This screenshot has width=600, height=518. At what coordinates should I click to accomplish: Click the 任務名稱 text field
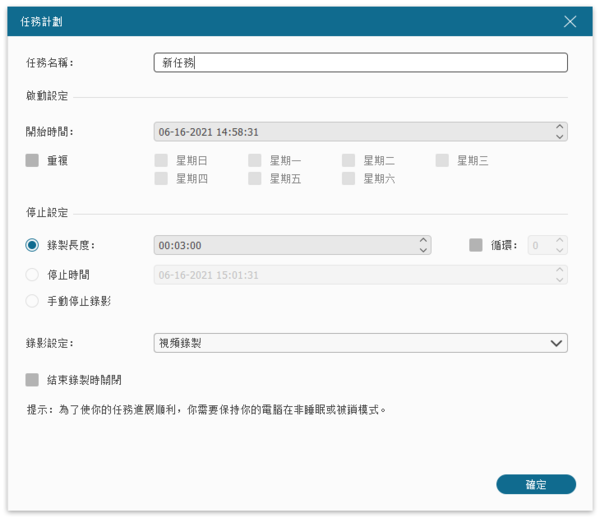tap(360, 63)
